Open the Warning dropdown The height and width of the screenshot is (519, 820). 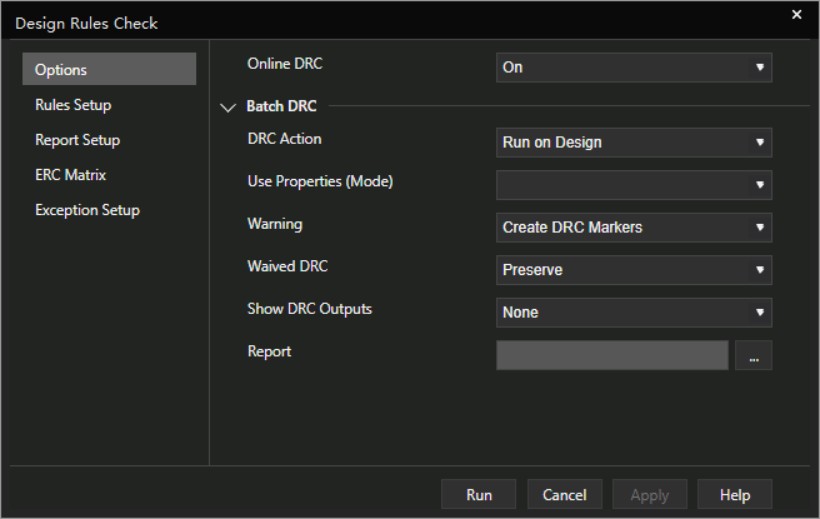pyautogui.click(x=634, y=227)
